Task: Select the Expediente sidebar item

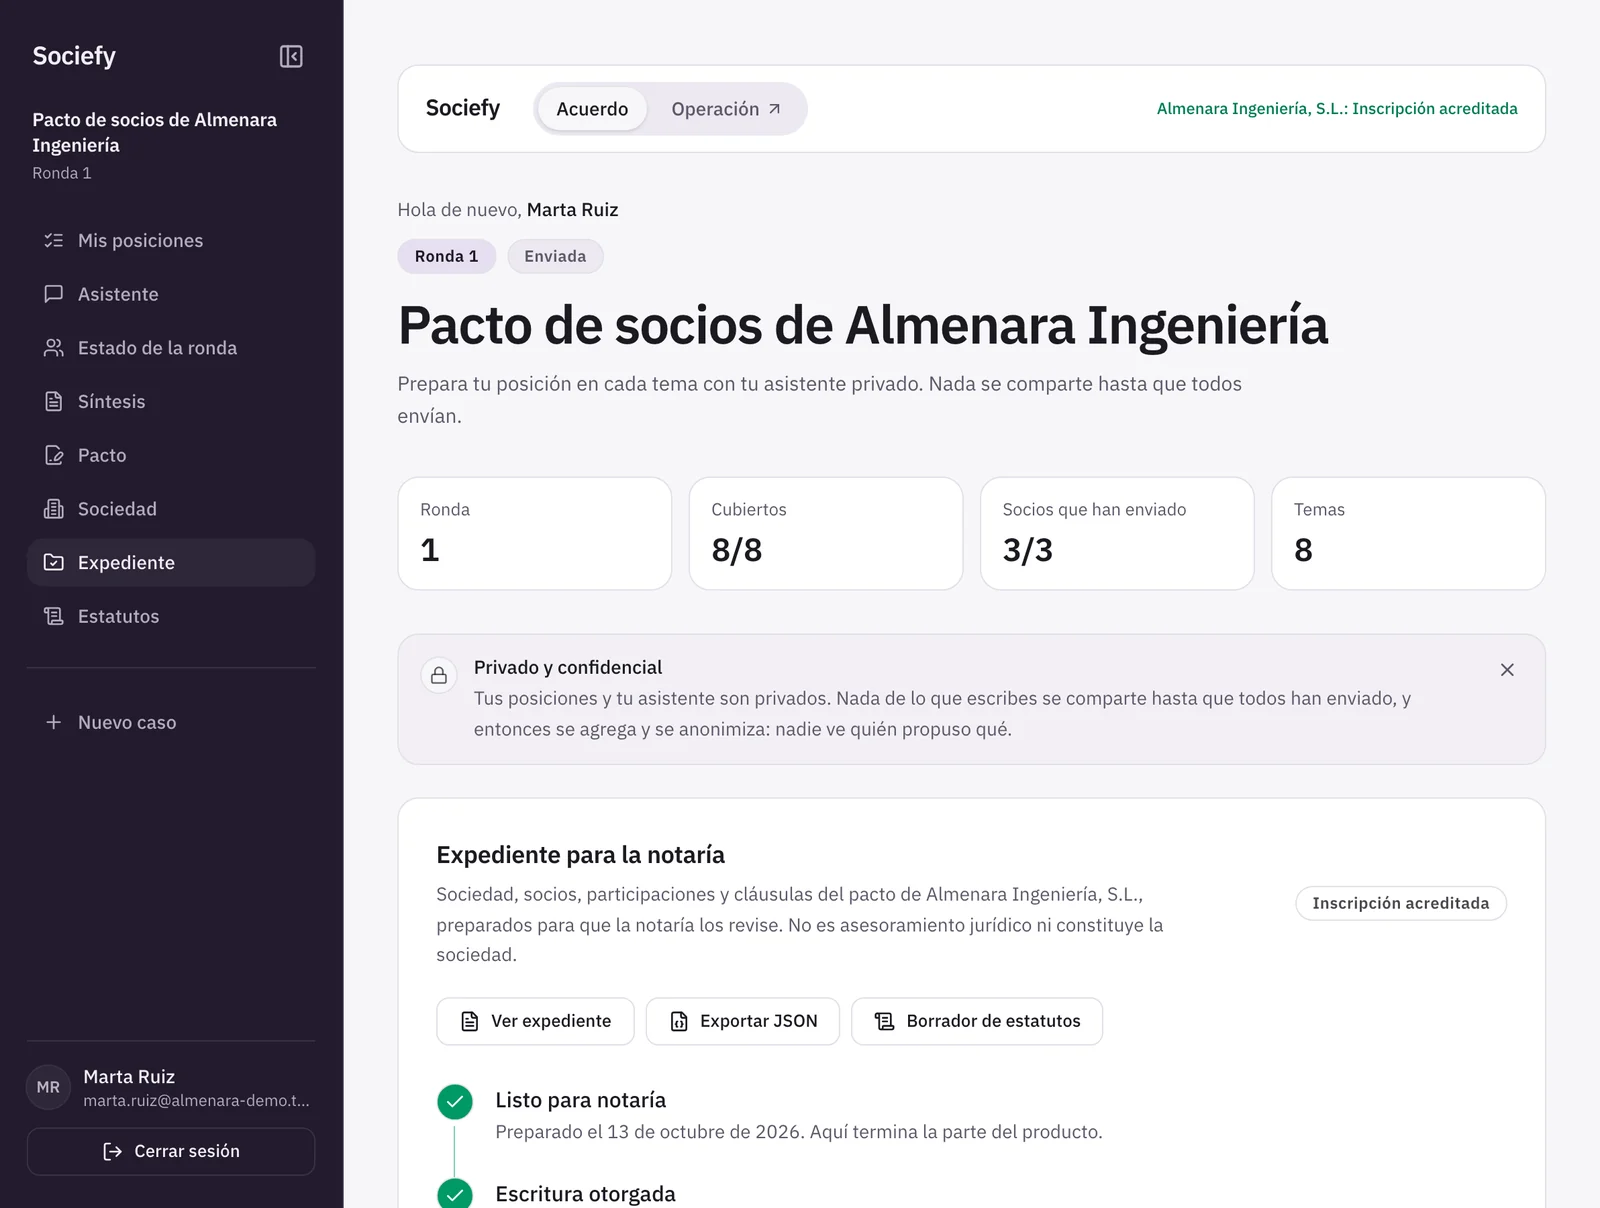Action: coord(171,562)
